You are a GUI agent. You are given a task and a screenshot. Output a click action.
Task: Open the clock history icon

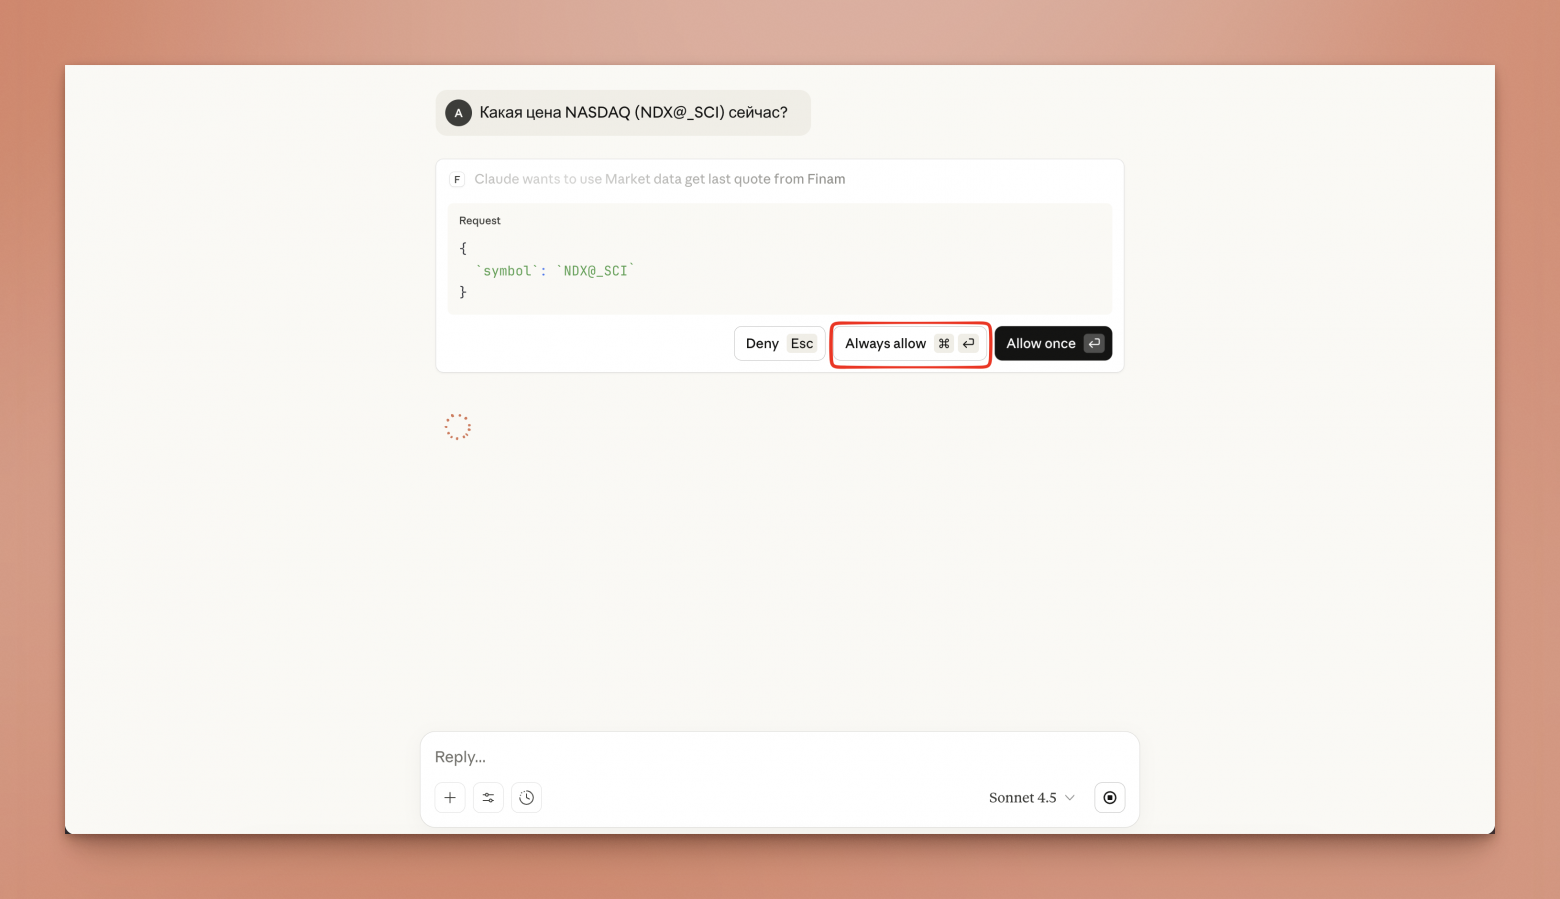pyautogui.click(x=526, y=797)
